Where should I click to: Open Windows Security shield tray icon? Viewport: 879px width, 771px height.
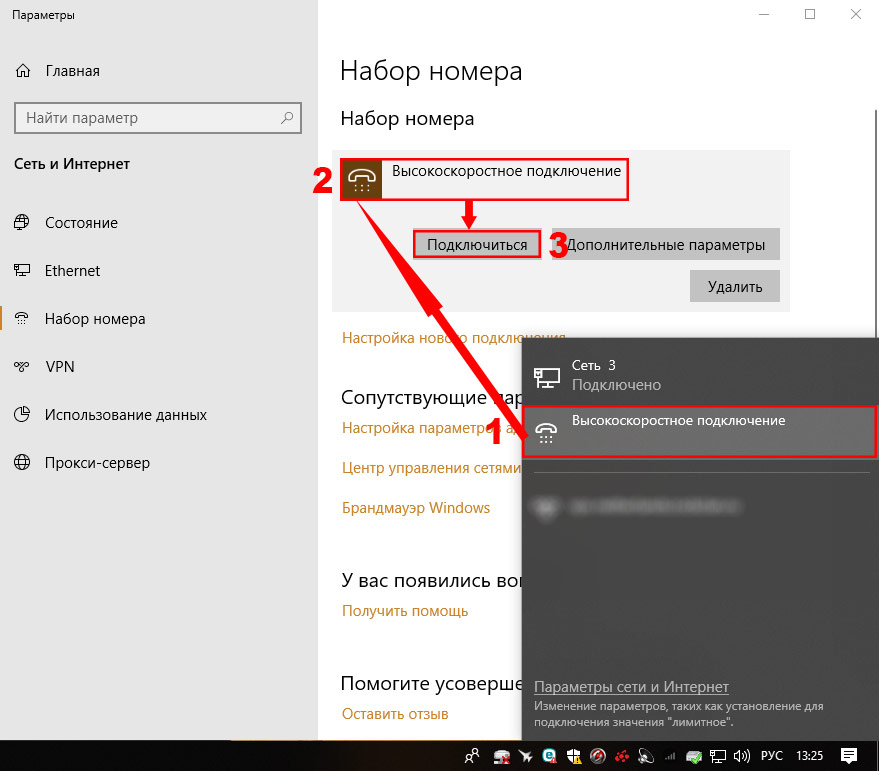(574, 756)
